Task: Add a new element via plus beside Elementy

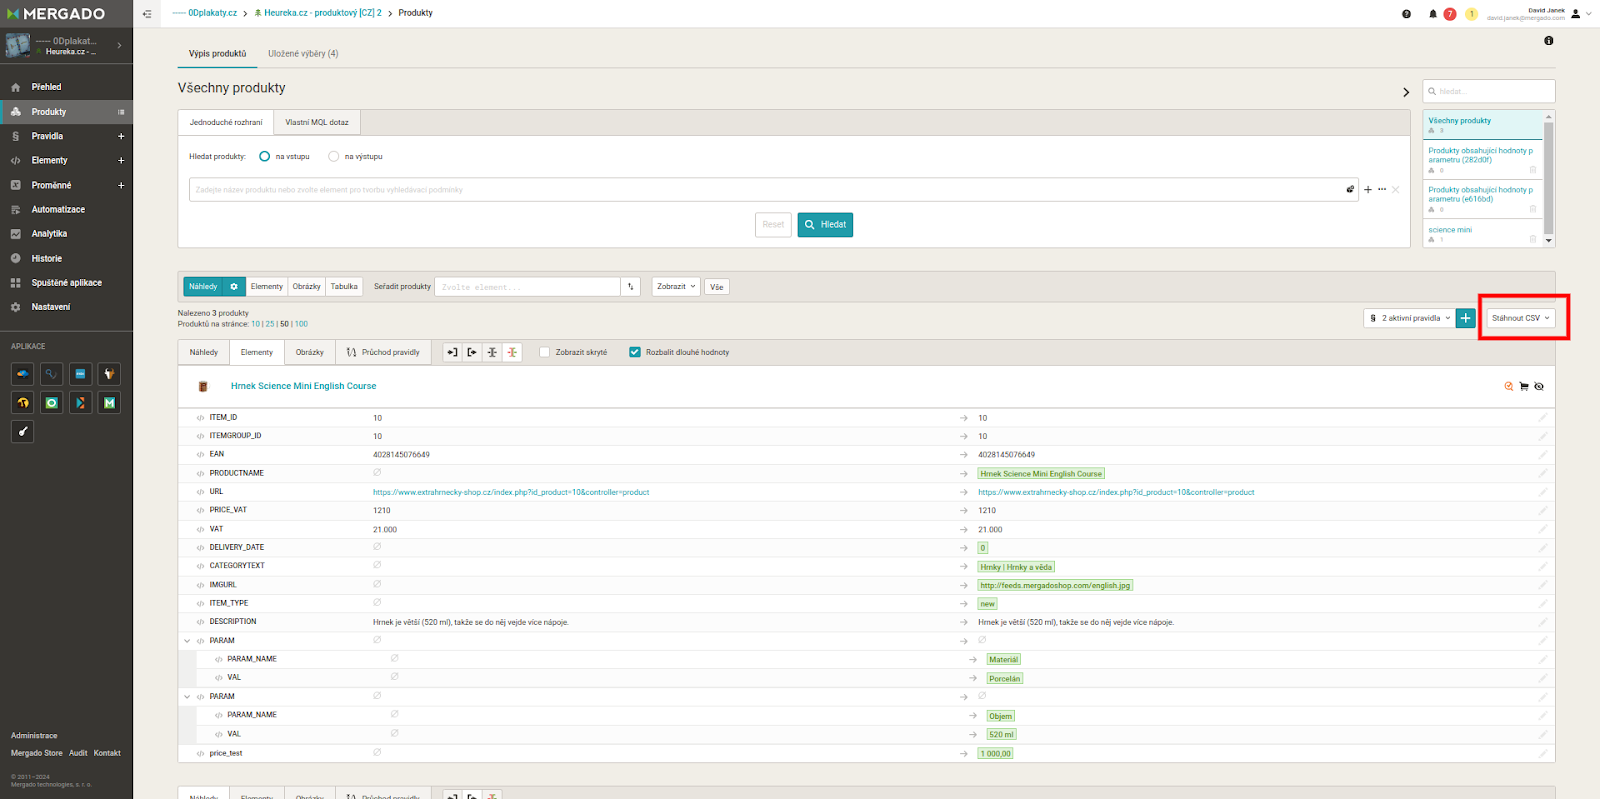Action: (121, 160)
